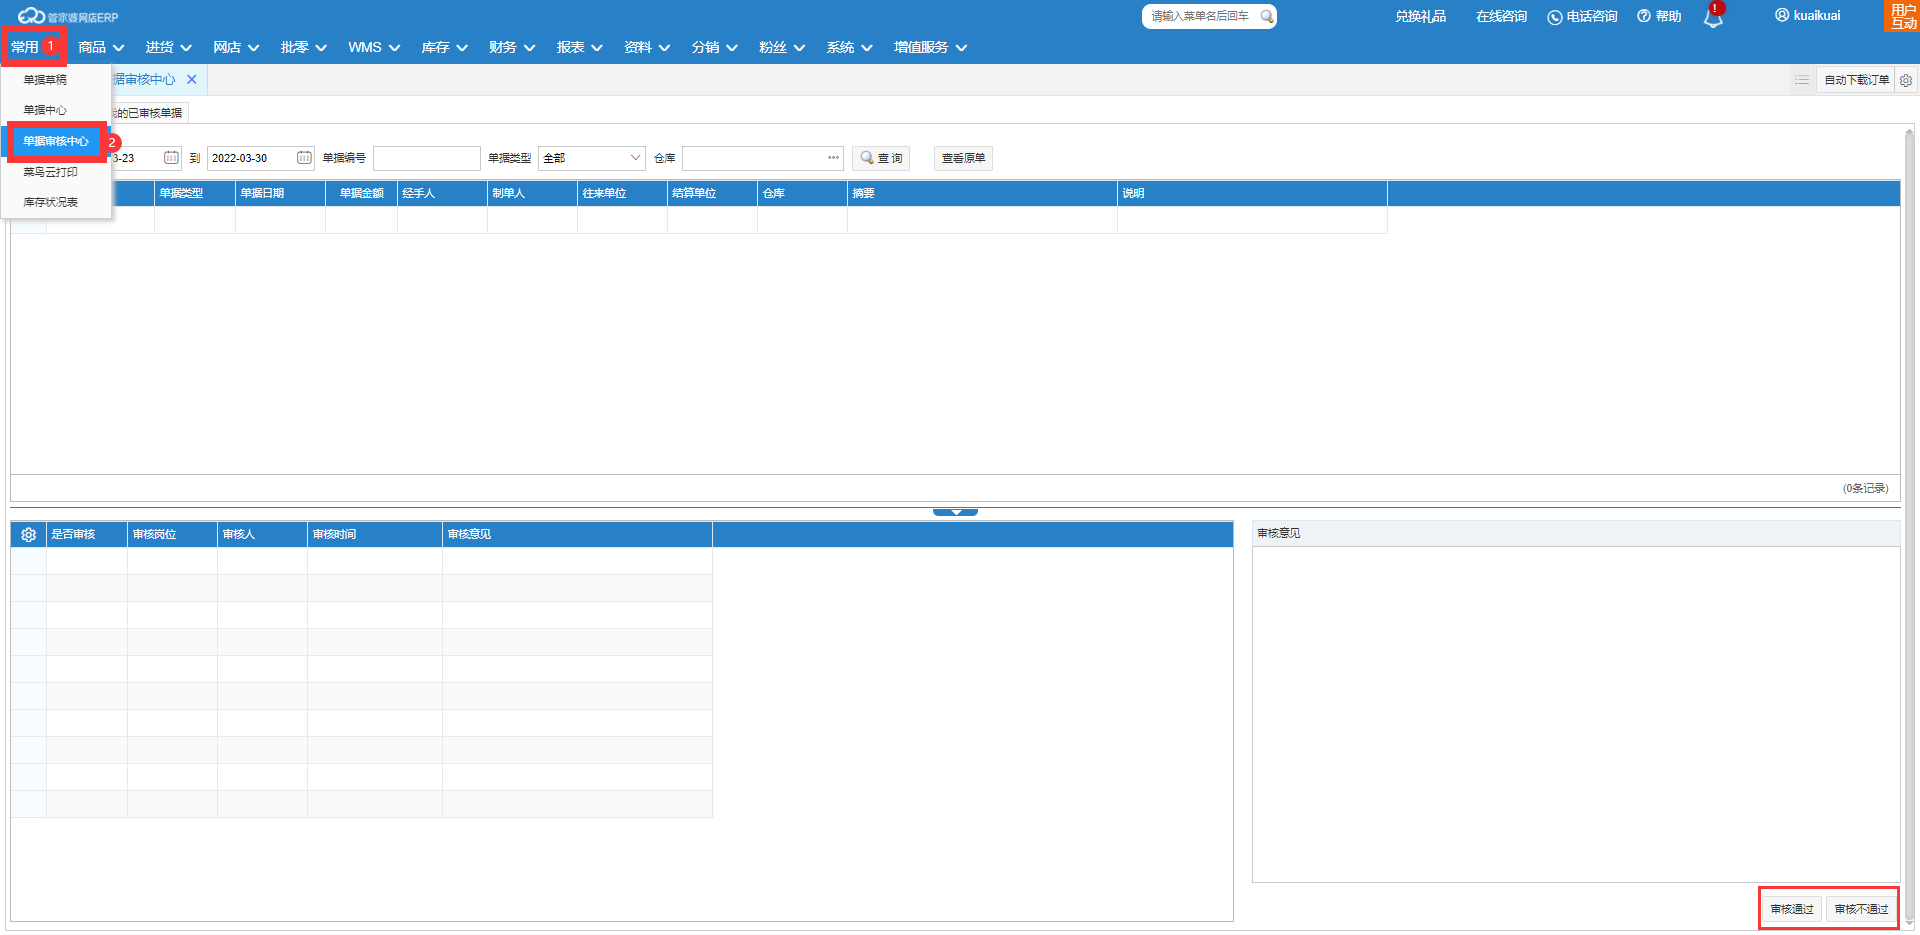Expand the 财务 menu
This screenshot has width=1920, height=935.
tap(512, 47)
